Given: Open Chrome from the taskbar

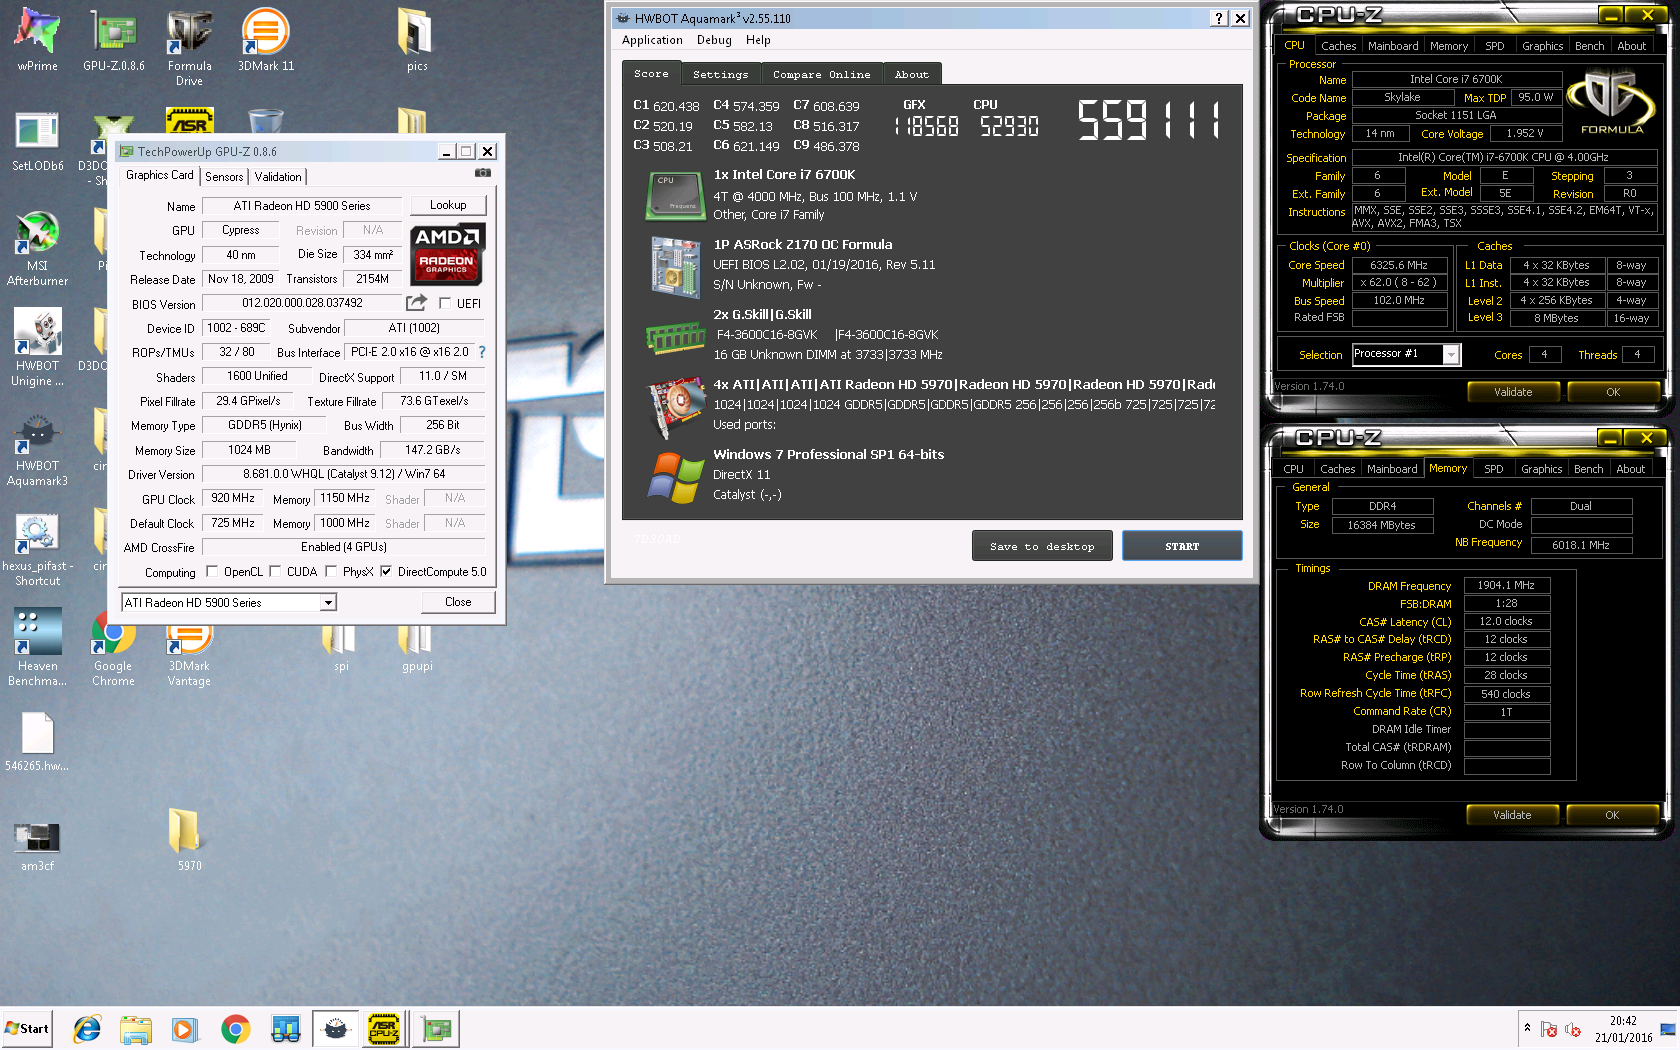Looking at the screenshot, I should 236,1029.
